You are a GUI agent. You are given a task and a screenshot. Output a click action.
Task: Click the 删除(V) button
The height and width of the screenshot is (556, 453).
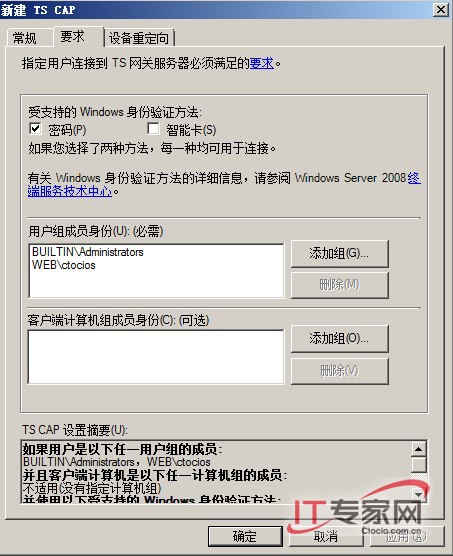pyautogui.click(x=340, y=371)
